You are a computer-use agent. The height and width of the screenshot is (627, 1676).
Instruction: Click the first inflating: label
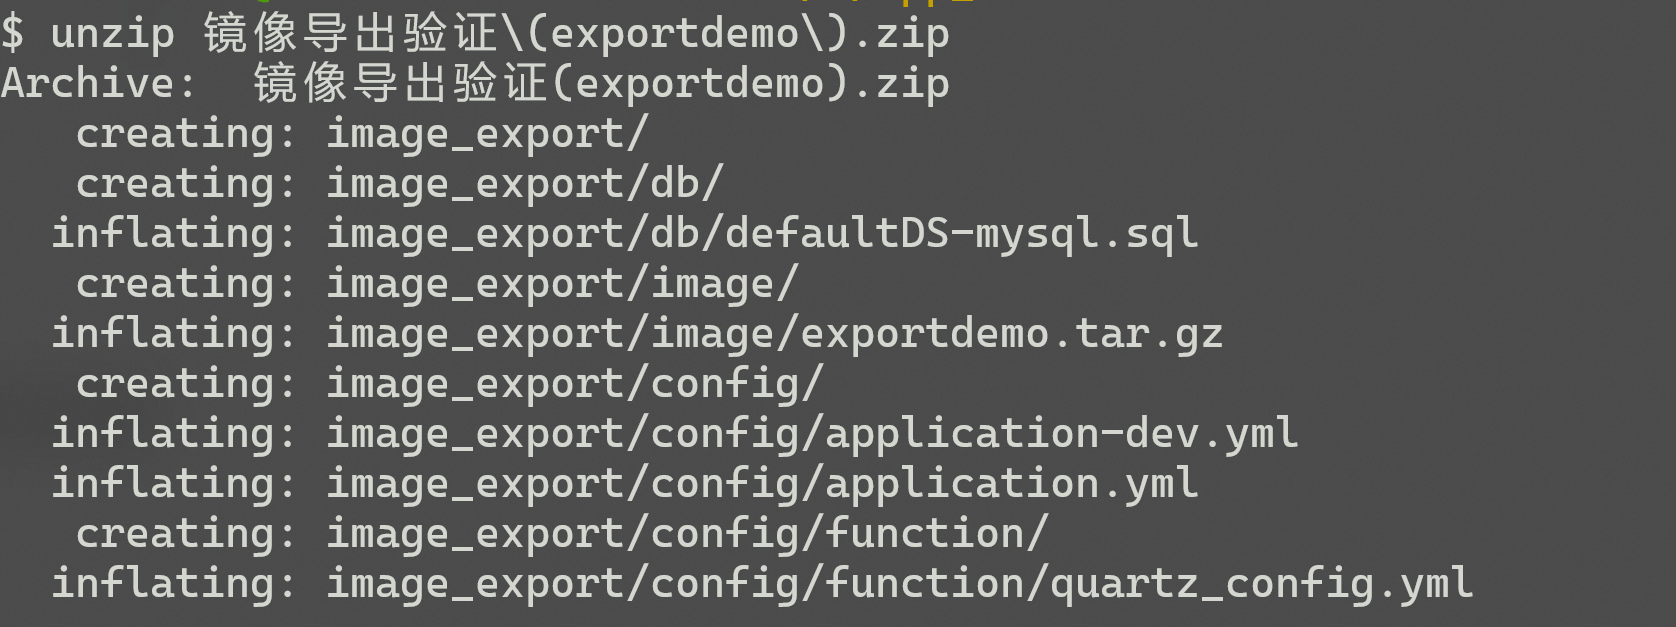(x=174, y=234)
